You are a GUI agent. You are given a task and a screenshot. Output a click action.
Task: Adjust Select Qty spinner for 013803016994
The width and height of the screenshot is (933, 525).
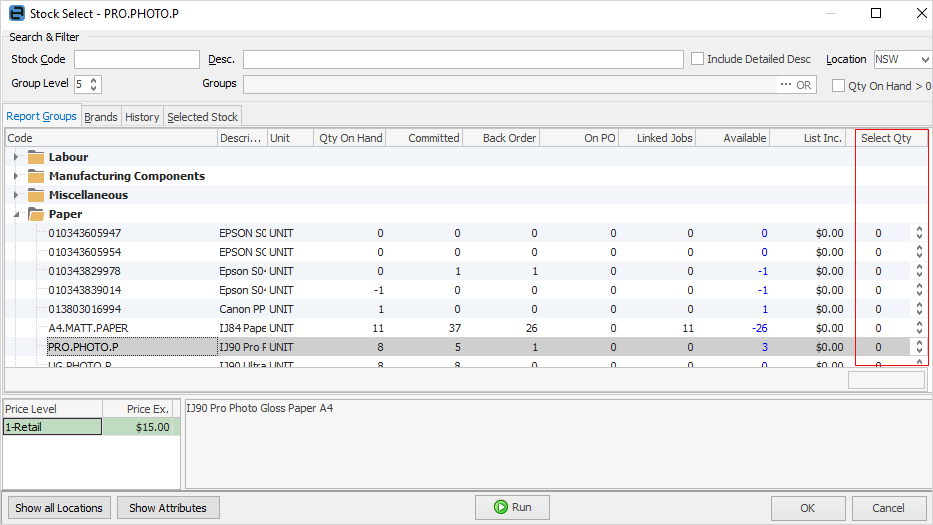click(x=919, y=309)
